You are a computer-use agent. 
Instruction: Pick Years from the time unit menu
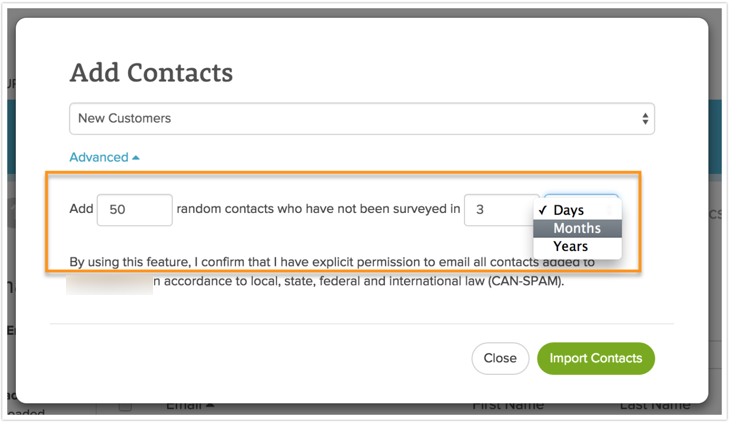coord(570,246)
